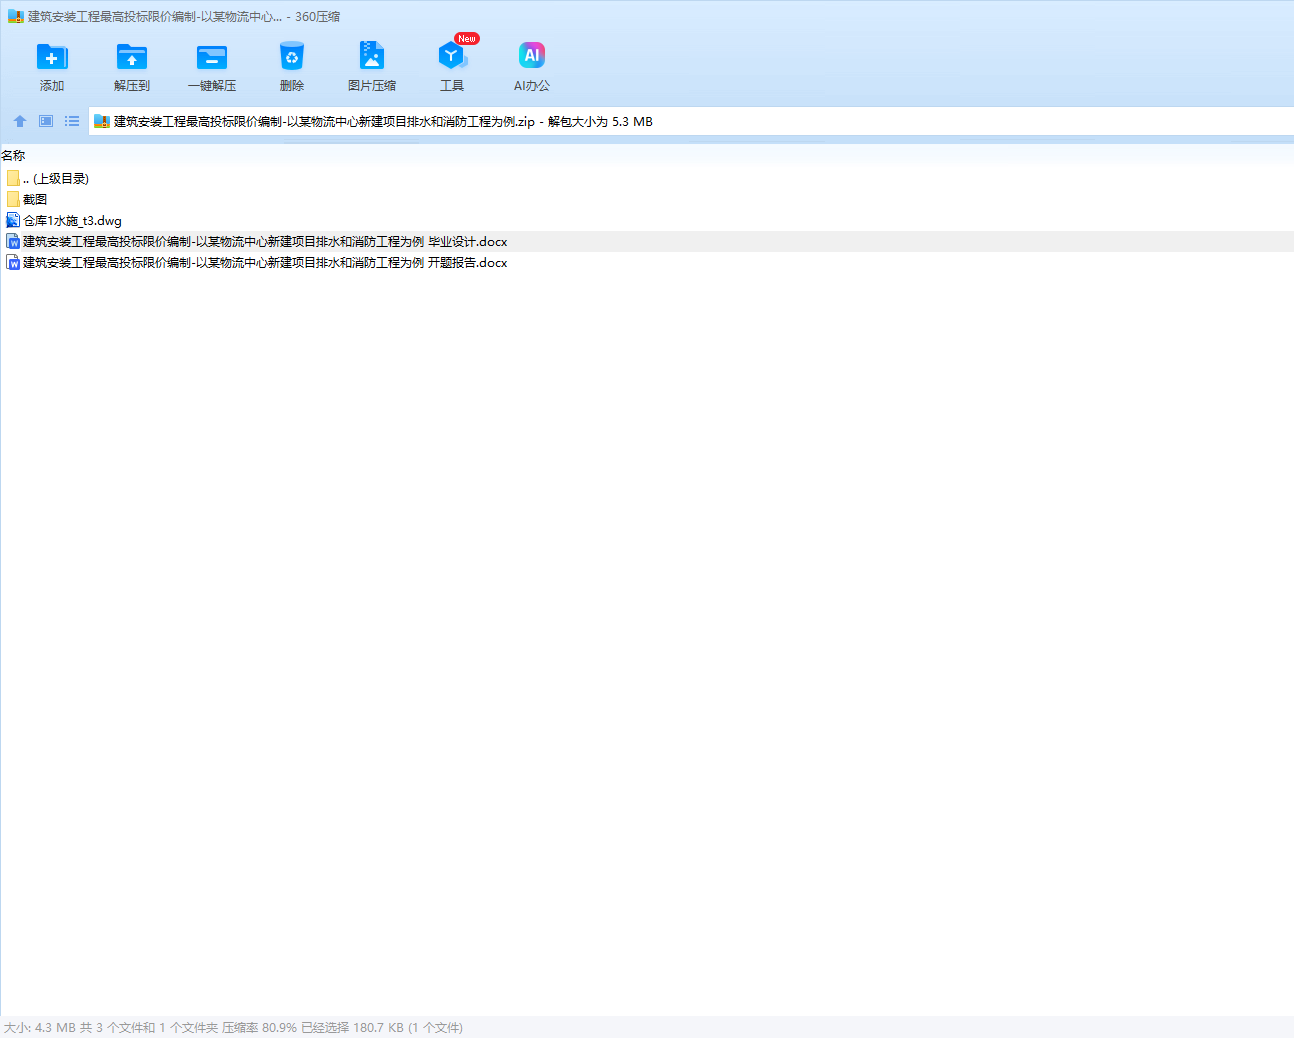Switch to icon view mode

click(46, 121)
